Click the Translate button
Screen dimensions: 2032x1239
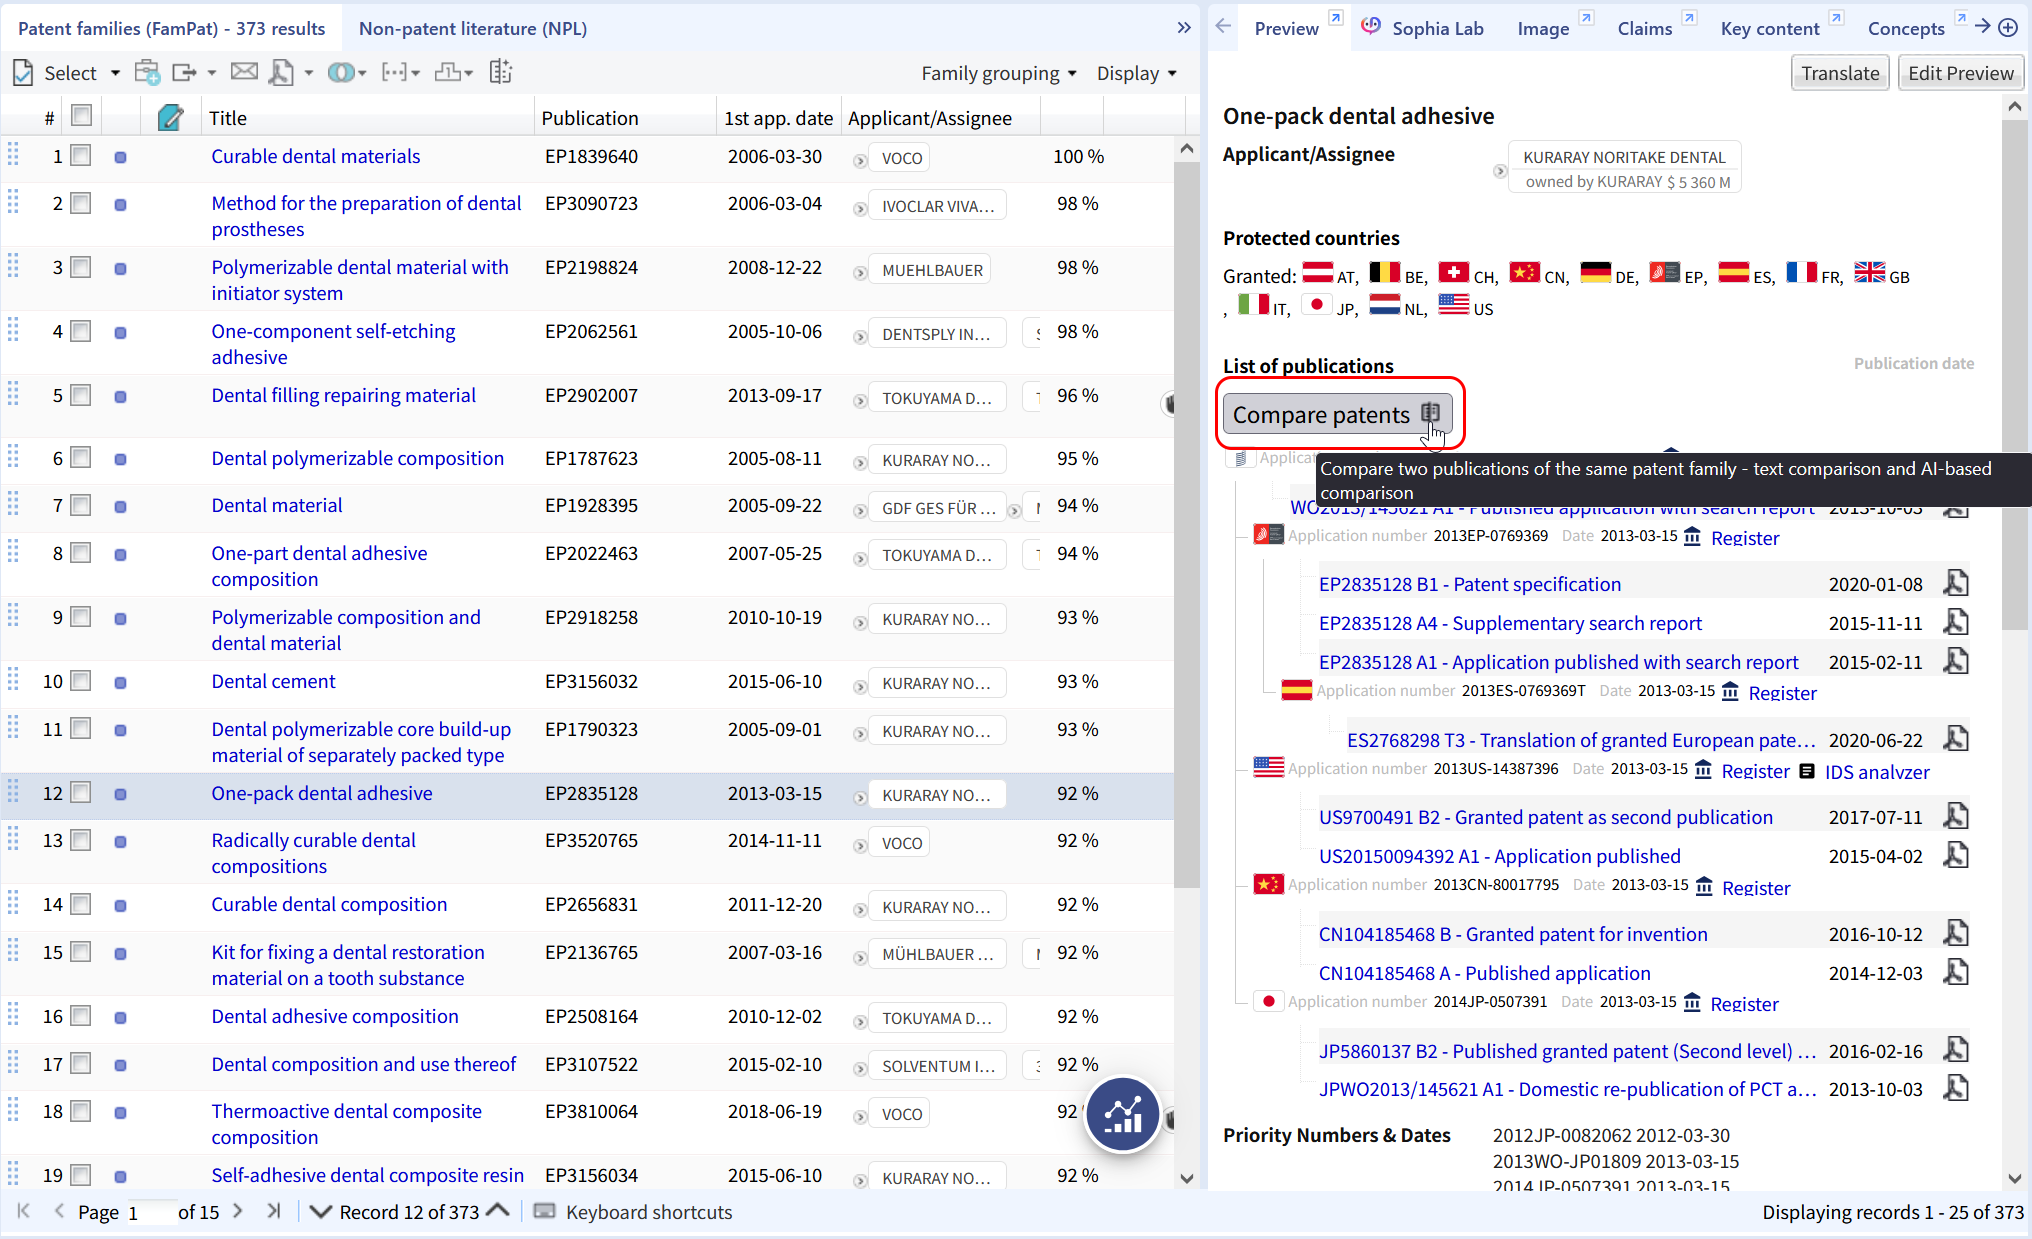pyautogui.click(x=1840, y=73)
